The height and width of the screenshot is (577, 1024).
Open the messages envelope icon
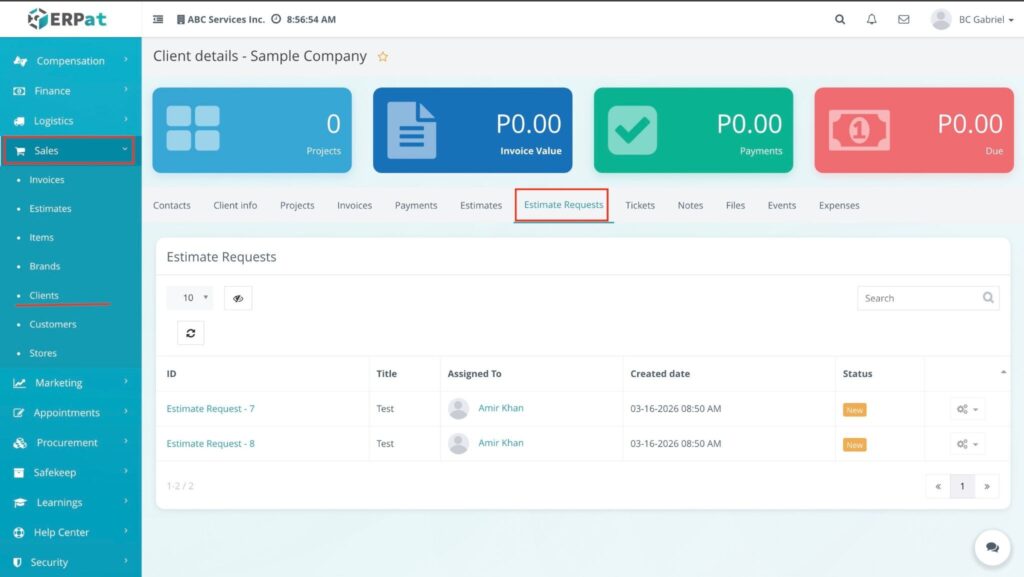[x=903, y=19]
